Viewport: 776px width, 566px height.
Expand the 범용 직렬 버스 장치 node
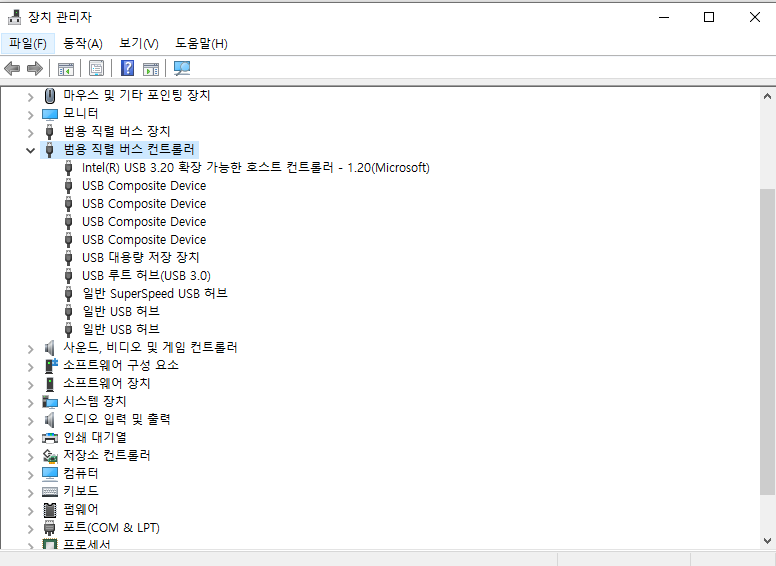[x=30, y=132]
